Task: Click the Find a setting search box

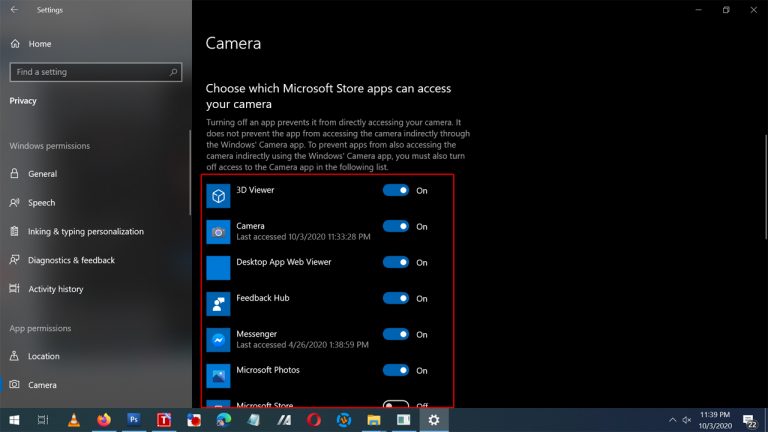Action: click(90, 72)
